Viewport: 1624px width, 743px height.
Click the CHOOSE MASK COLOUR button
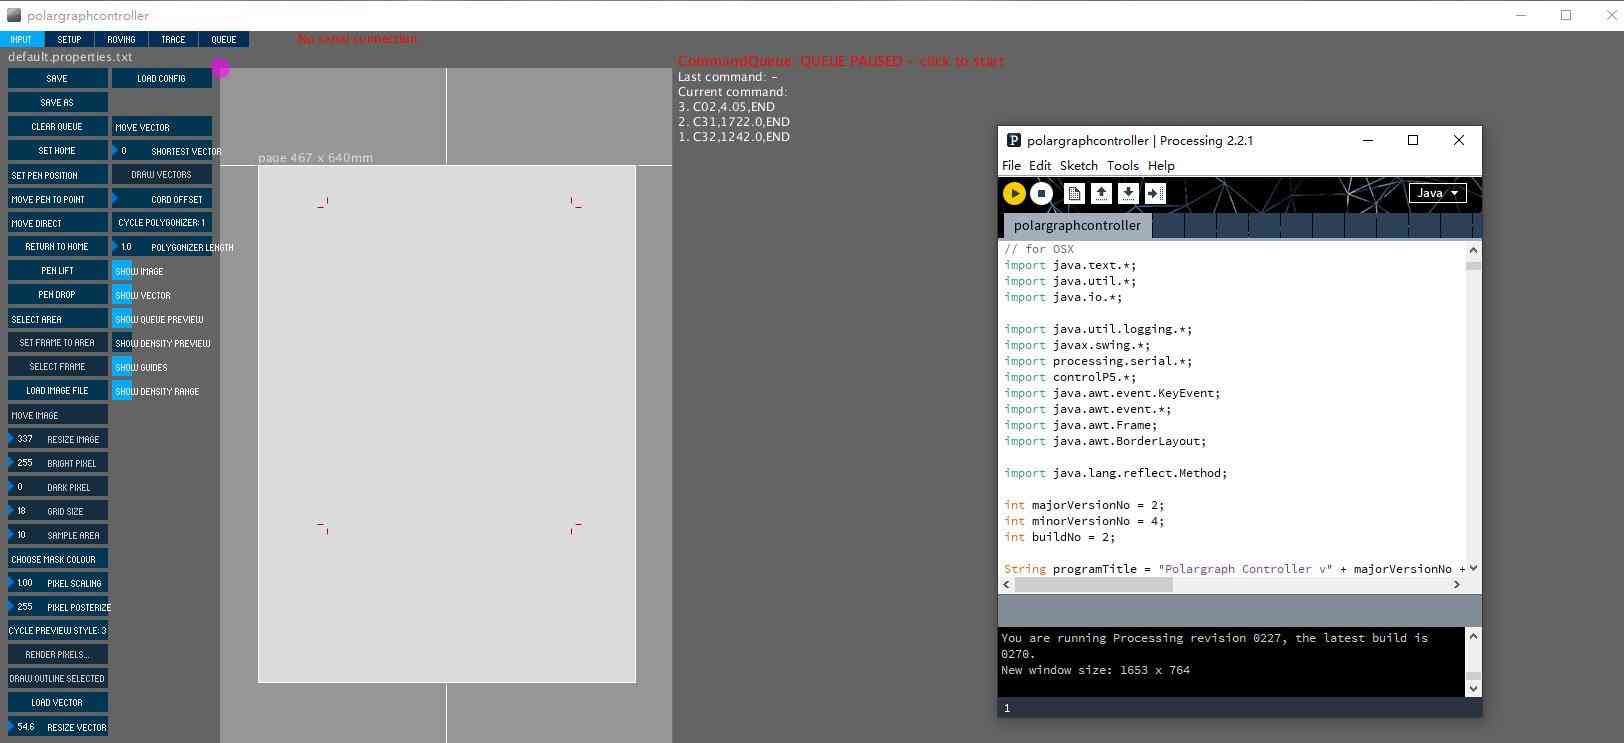click(57, 559)
